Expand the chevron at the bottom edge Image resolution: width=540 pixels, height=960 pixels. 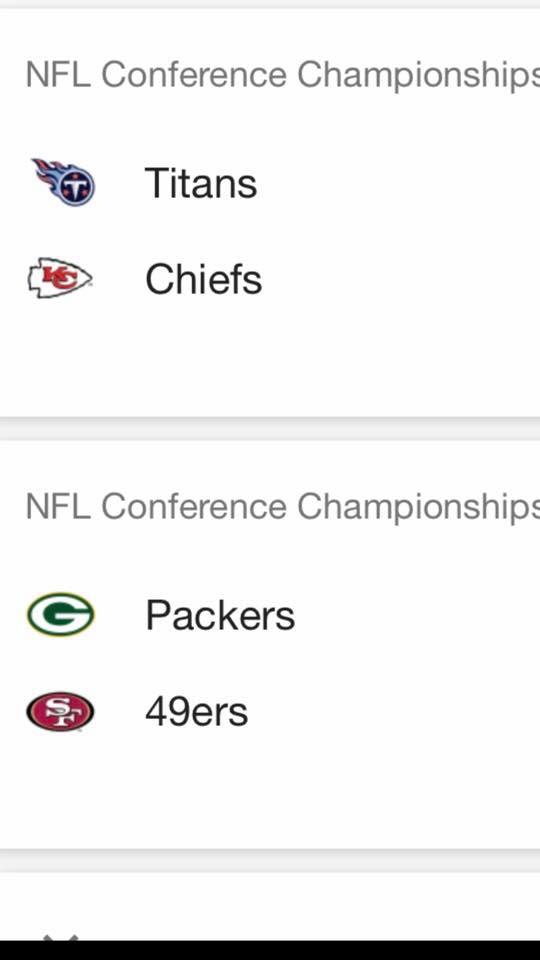click(61, 937)
